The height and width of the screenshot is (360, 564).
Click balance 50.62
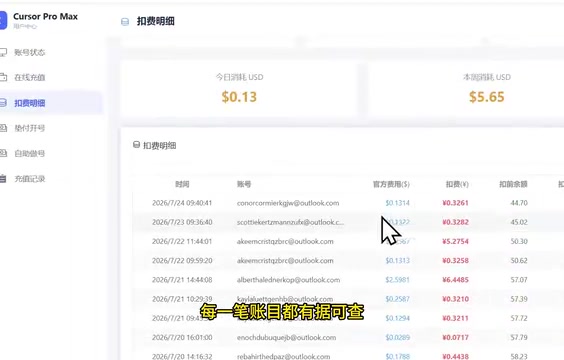click(x=519, y=260)
